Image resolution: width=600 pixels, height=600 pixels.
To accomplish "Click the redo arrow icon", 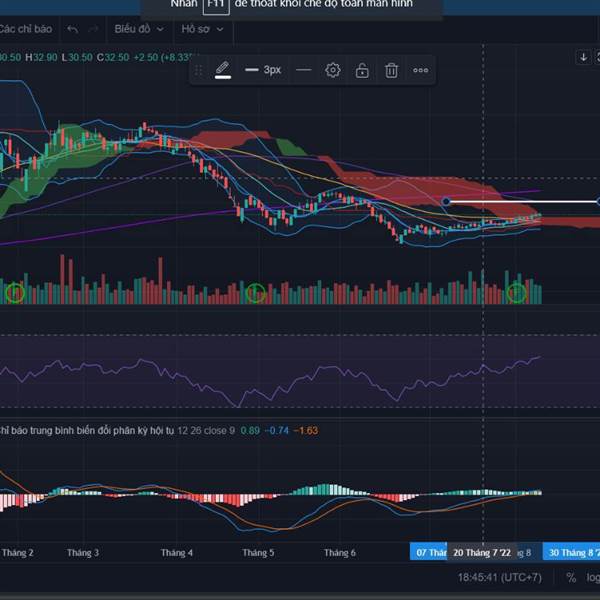I will point(93,29).
